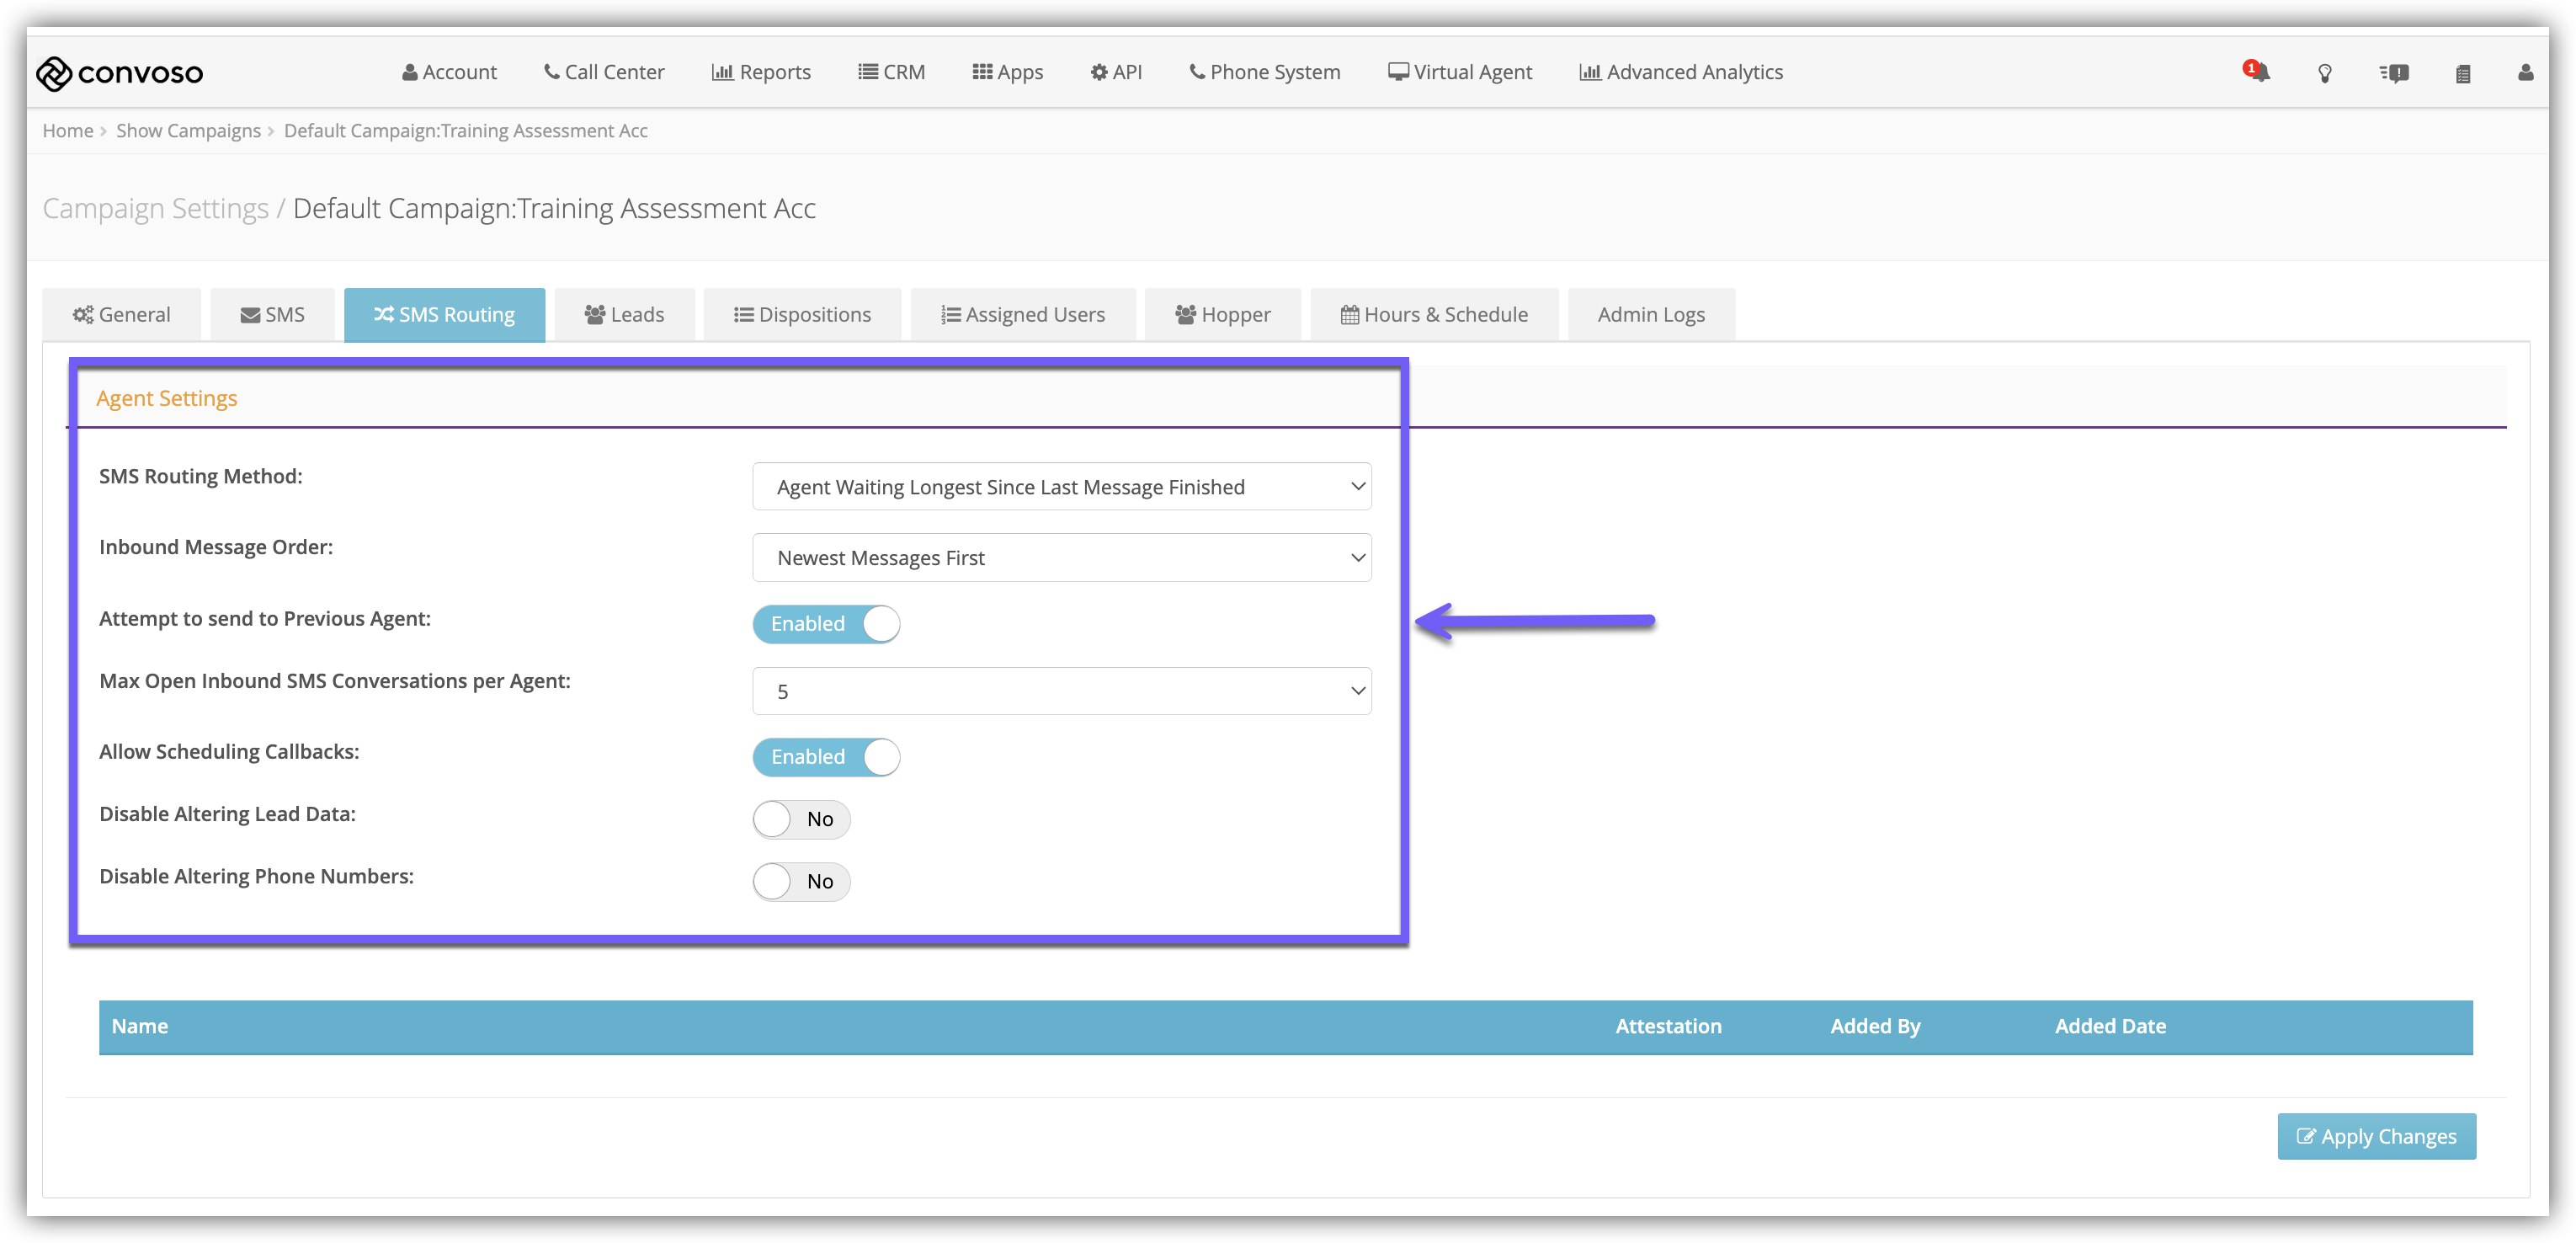This screenshot has height=1243, width=2576.
Task: Click the lightbulb tips icon
Action: pyautogui.click(x=2324, y=73)
